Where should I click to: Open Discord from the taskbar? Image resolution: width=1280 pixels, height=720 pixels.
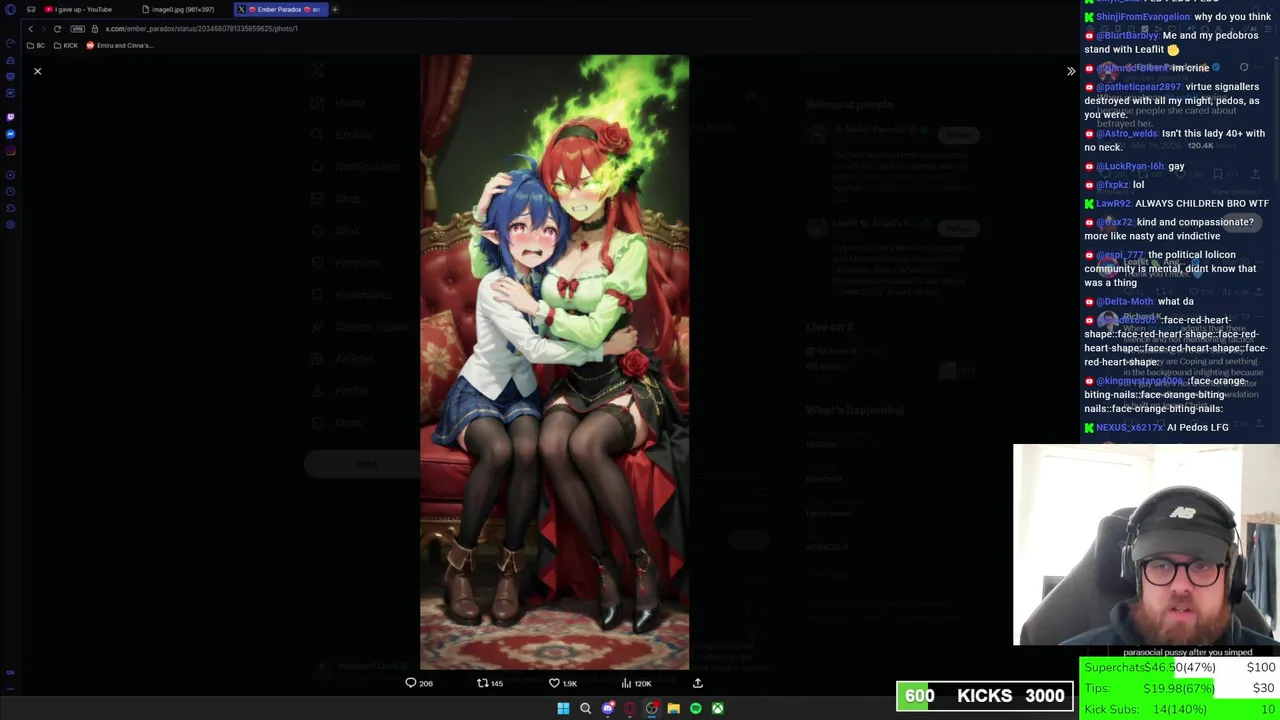[607, 708]
